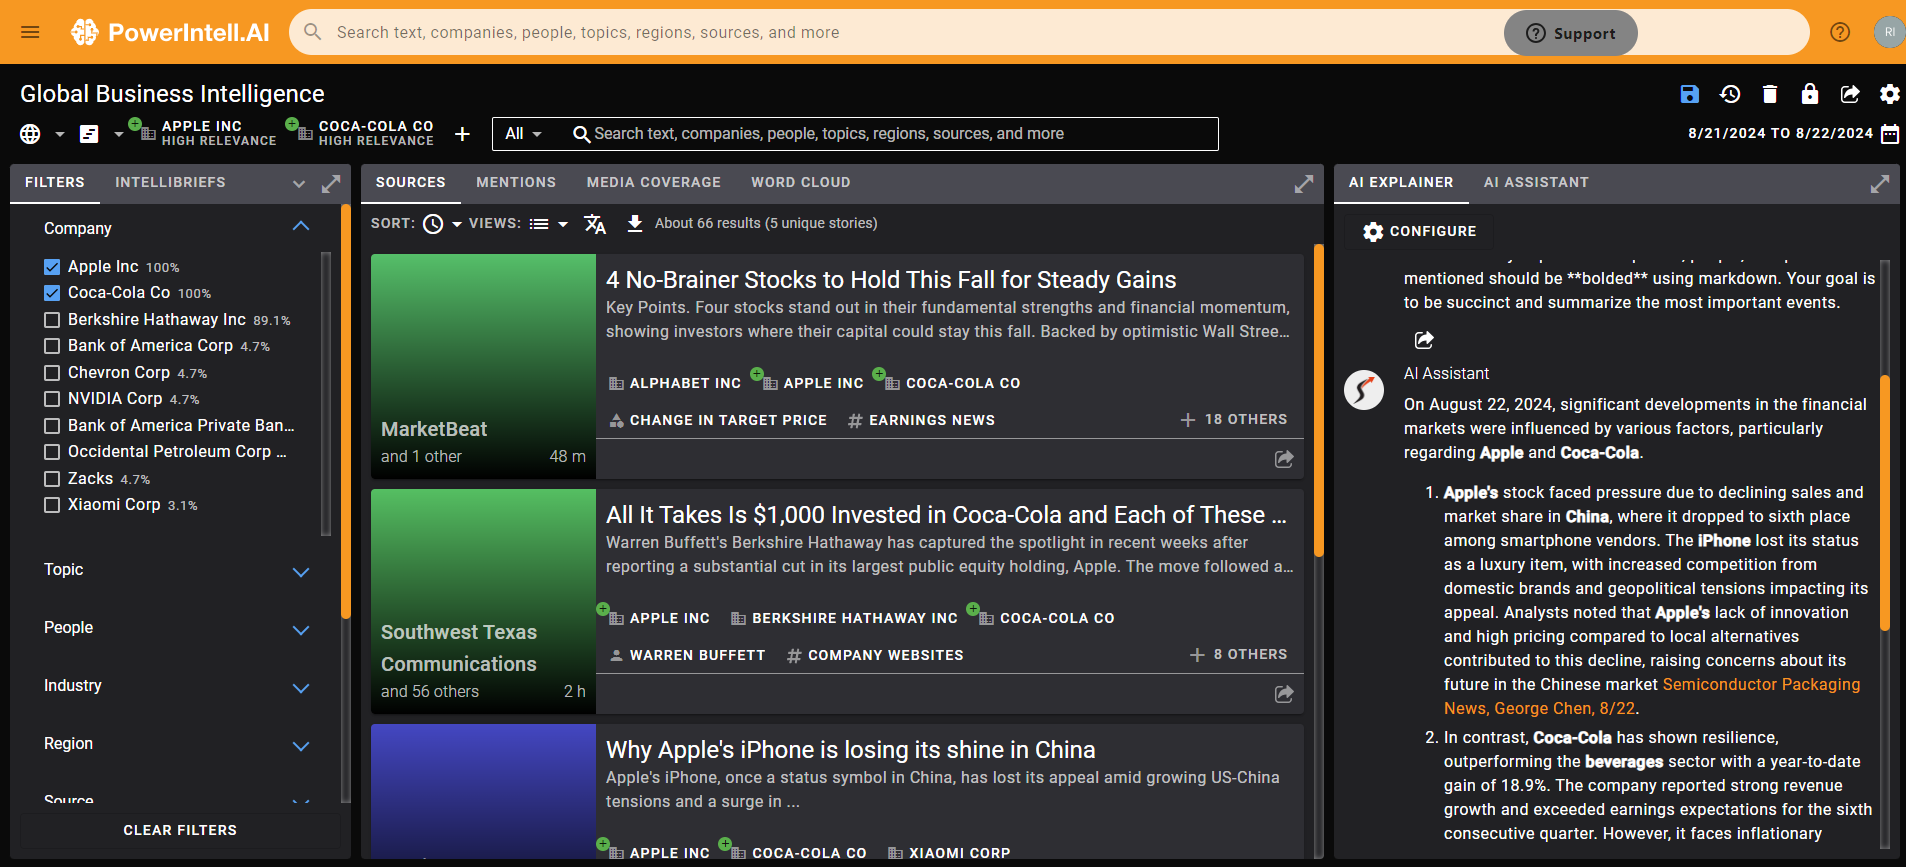Share the '4 No-Brainer Stocks' story
1906x867 pixels.
tap(1284, 459)
